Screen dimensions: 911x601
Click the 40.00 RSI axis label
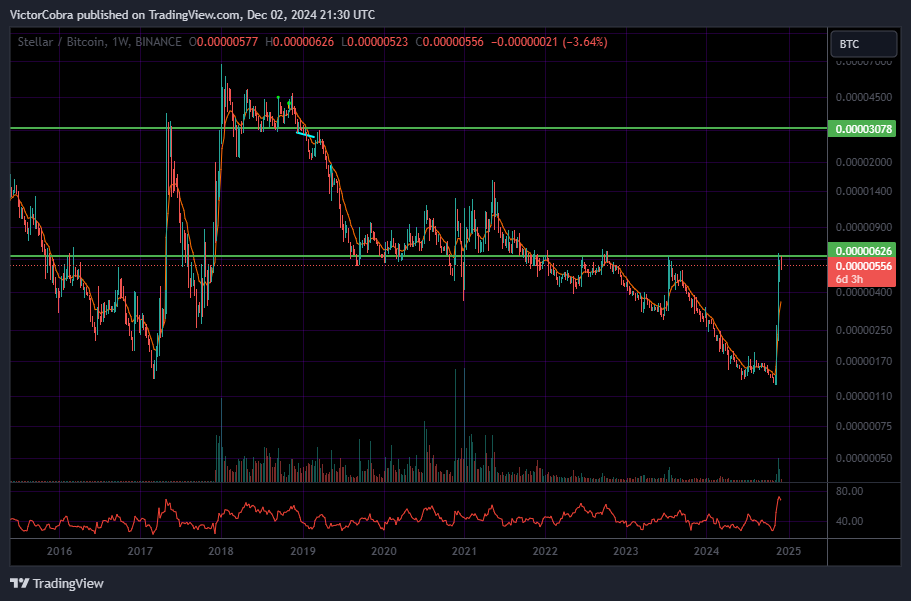point(849,521)
